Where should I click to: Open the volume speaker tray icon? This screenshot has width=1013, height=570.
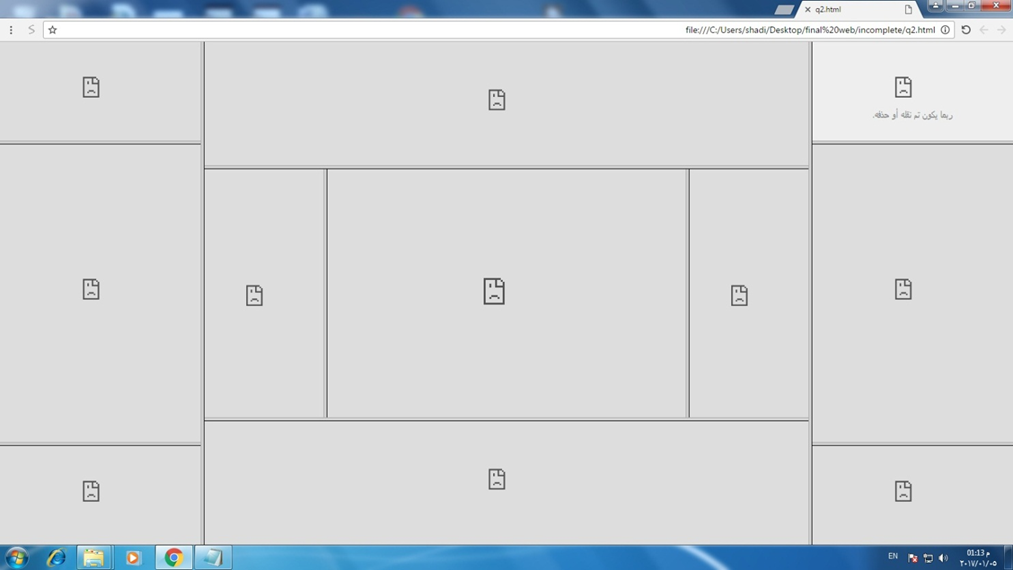(x=943, y=558)
